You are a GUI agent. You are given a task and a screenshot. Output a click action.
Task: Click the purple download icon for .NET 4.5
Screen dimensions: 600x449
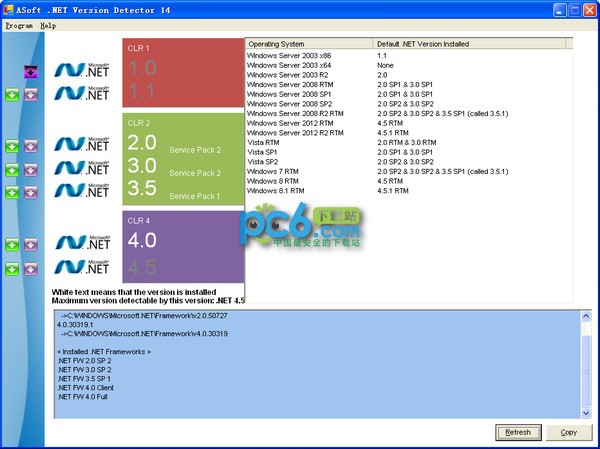coord(31,269)
